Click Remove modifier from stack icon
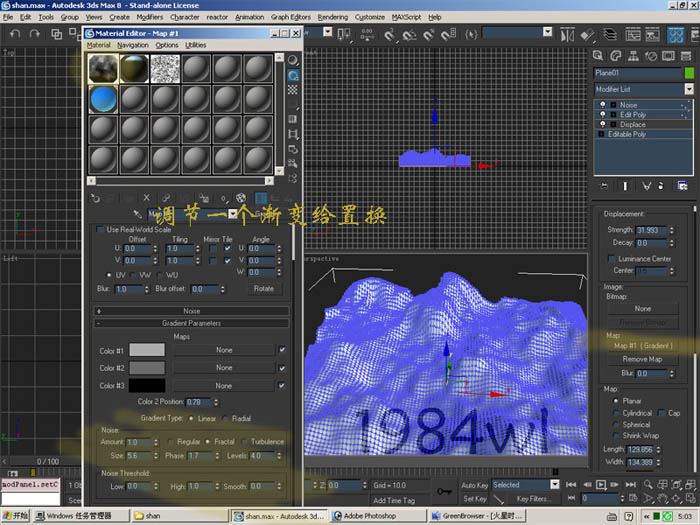 (661, 186)
